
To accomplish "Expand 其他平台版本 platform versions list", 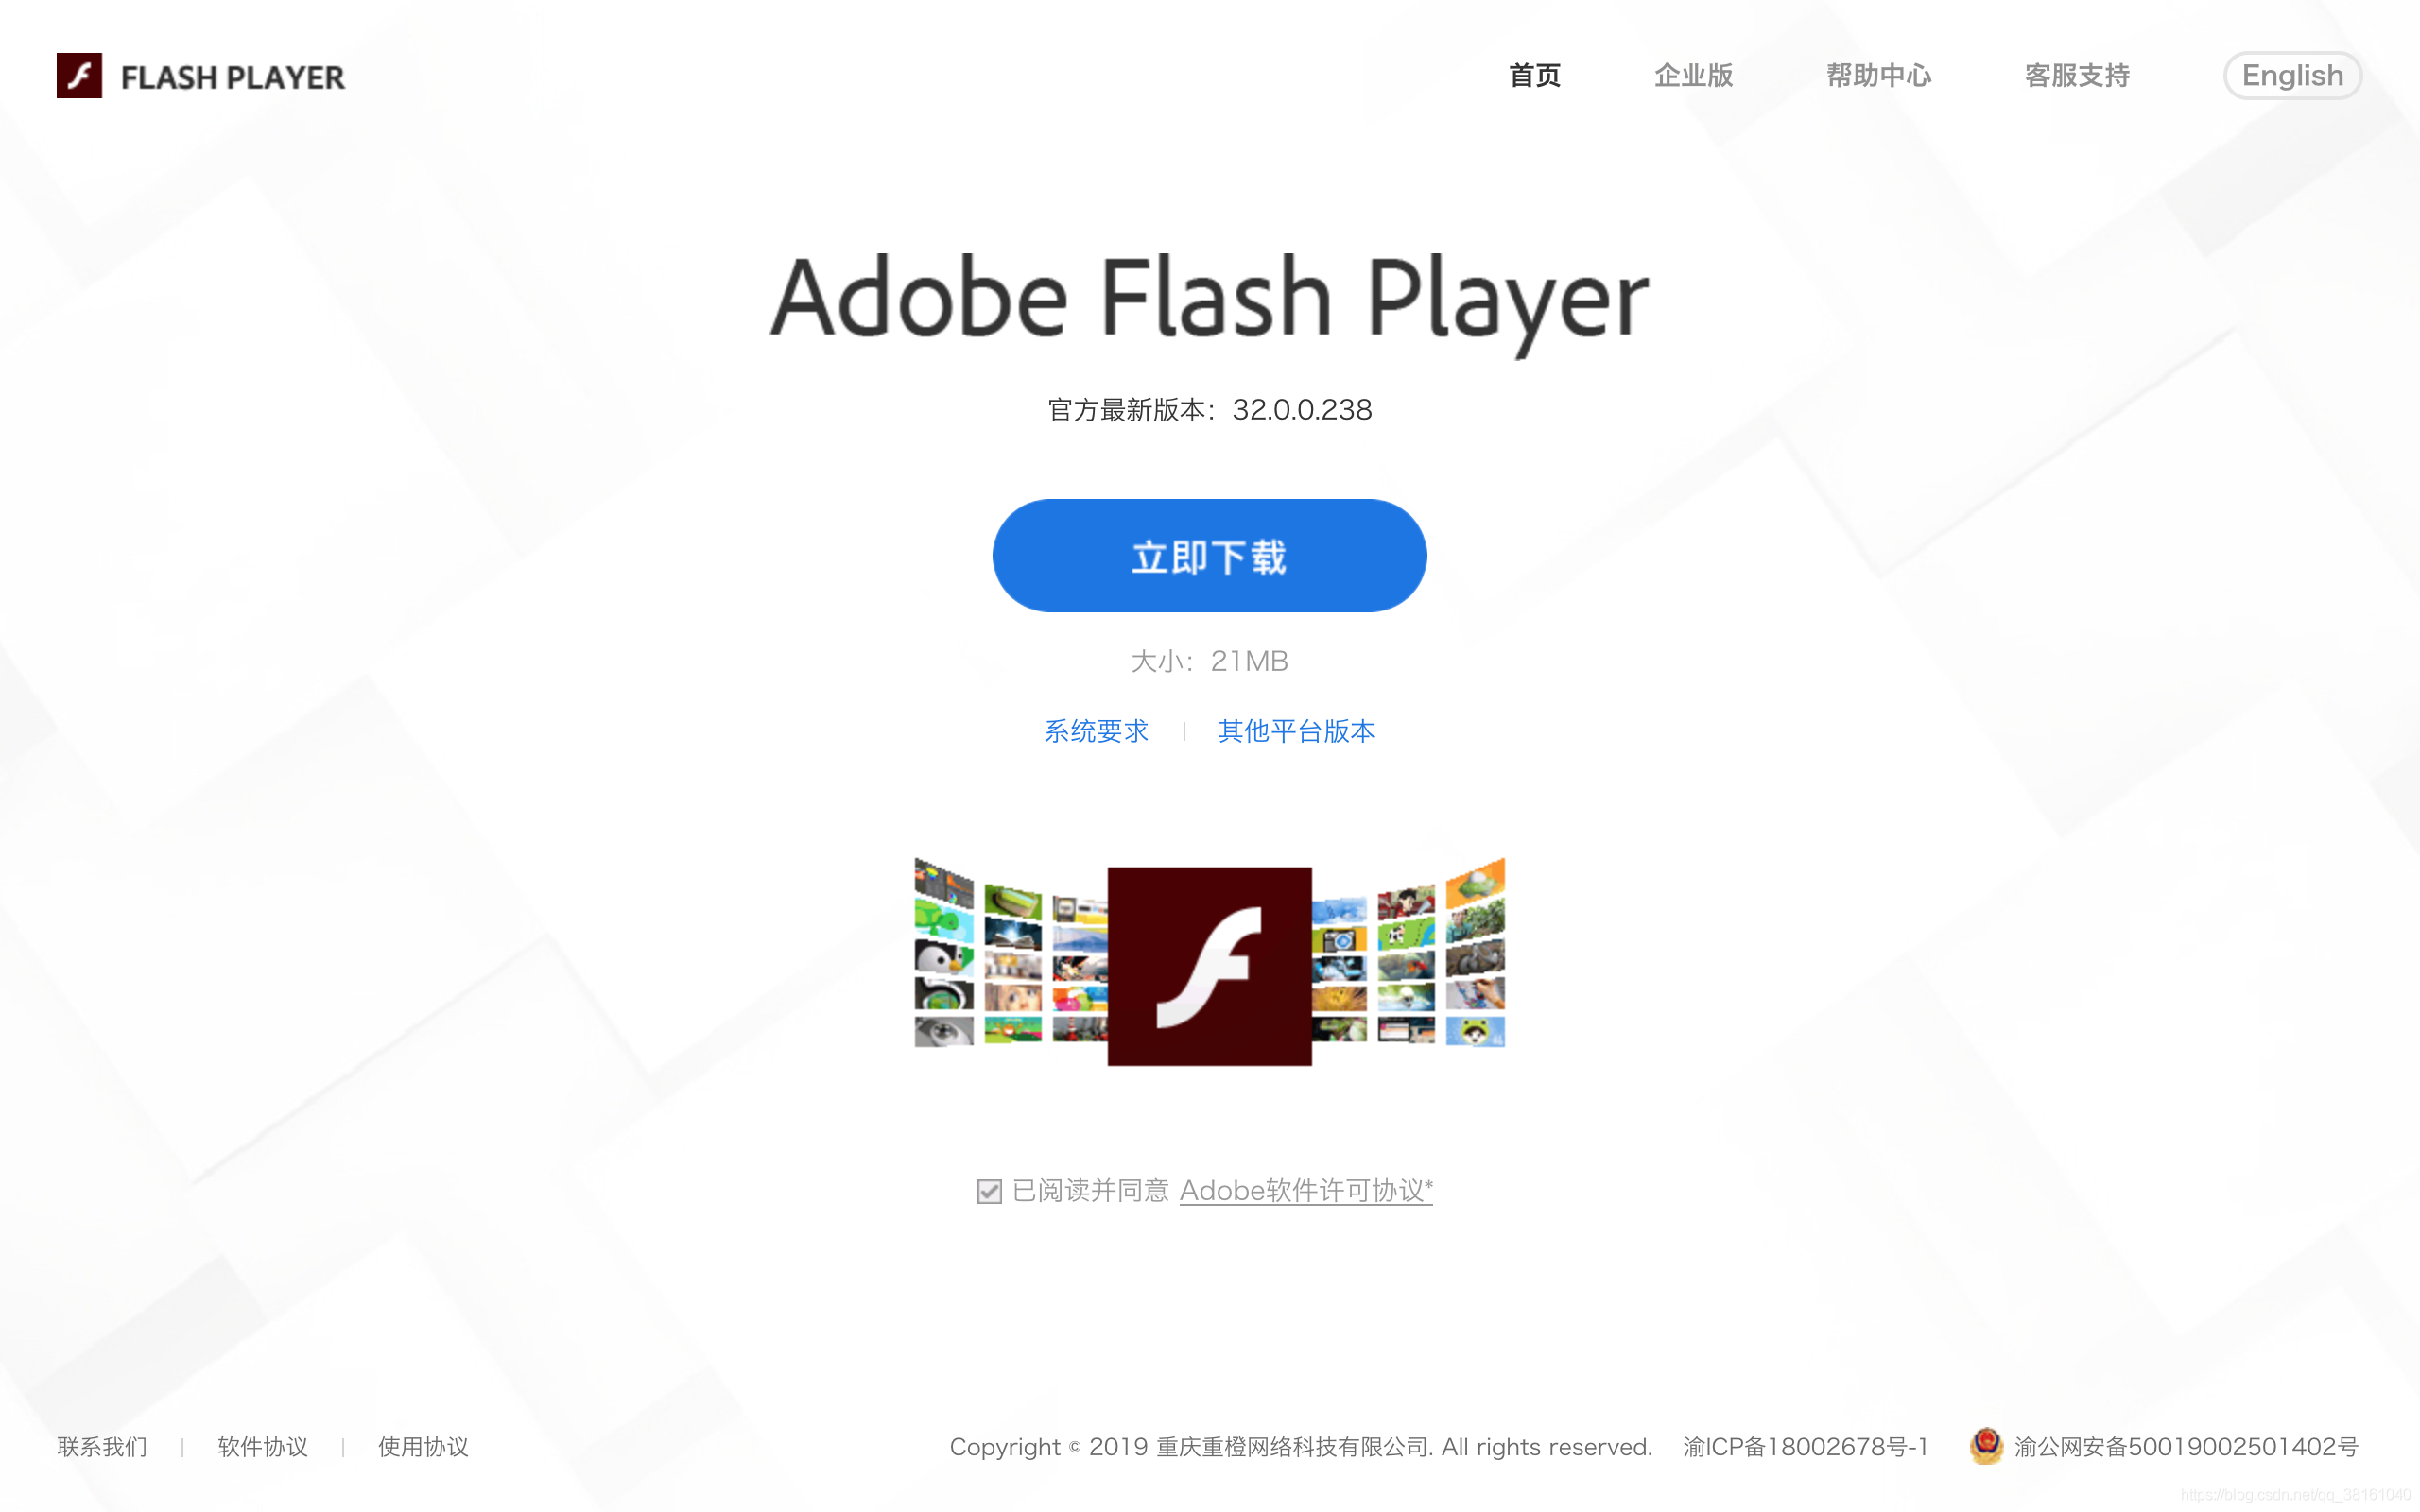I will click(x=1296, y=729).
